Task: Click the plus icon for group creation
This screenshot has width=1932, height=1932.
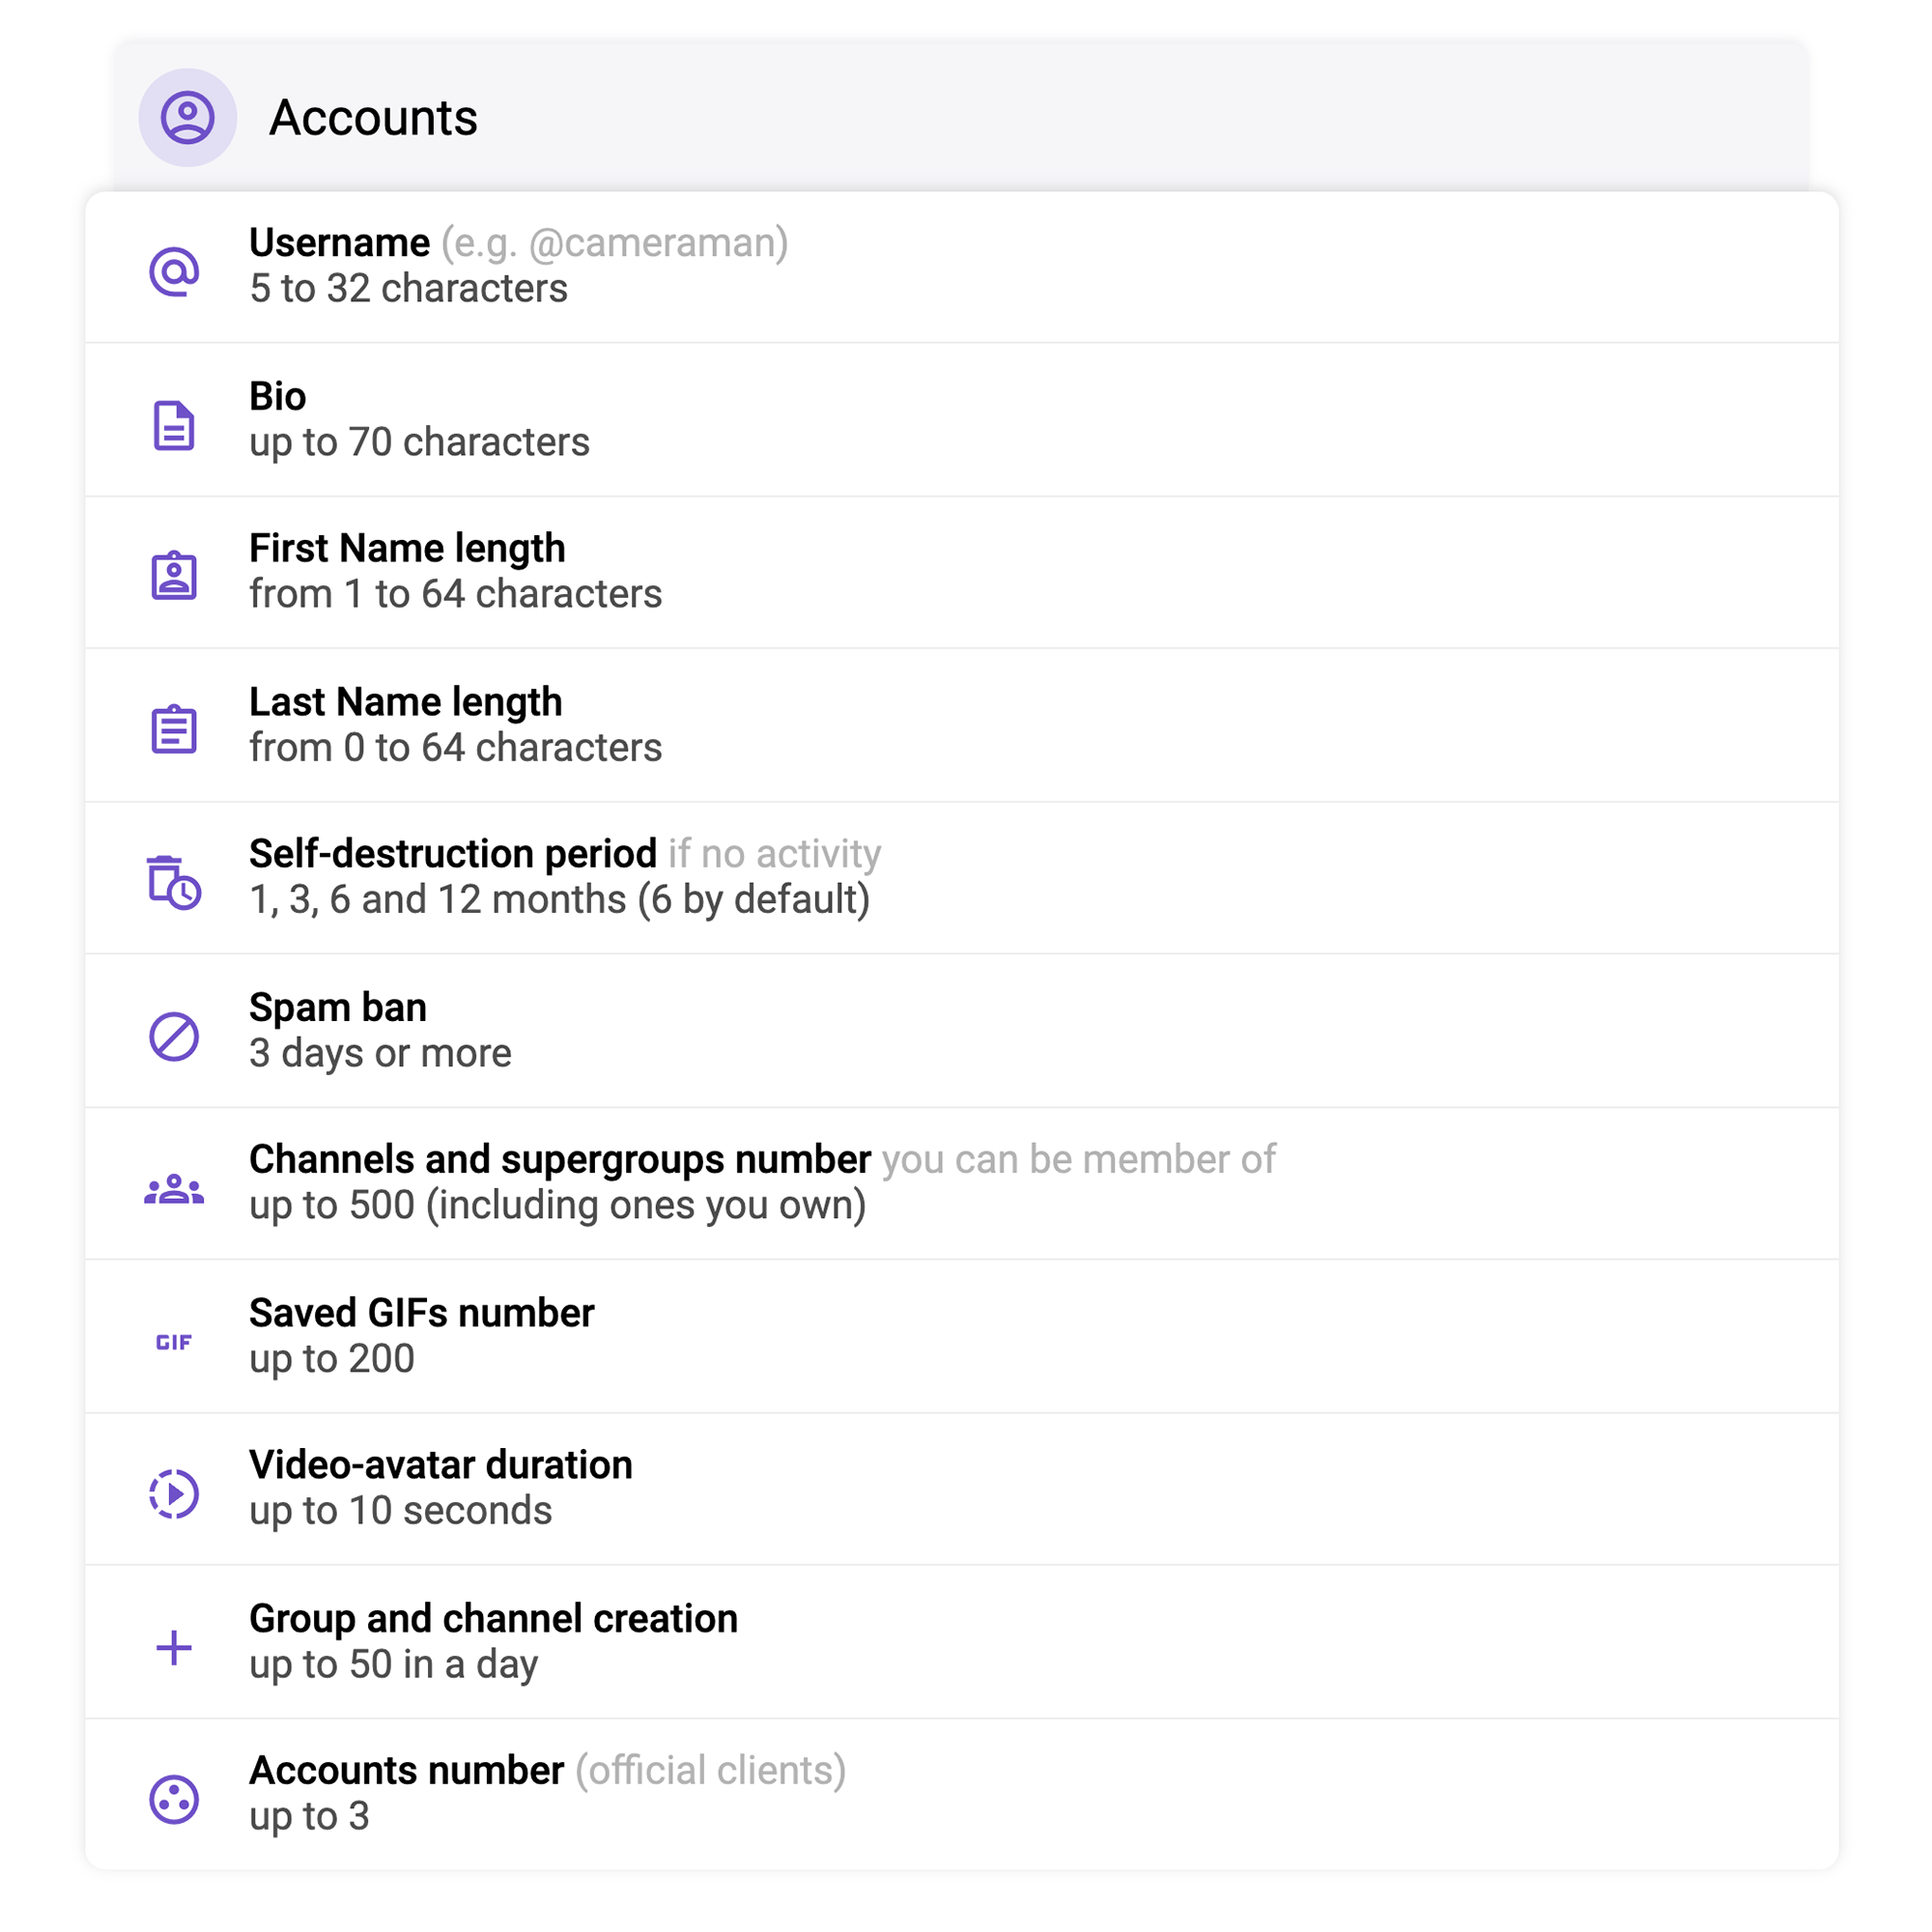Action: tap(174, 1648)
